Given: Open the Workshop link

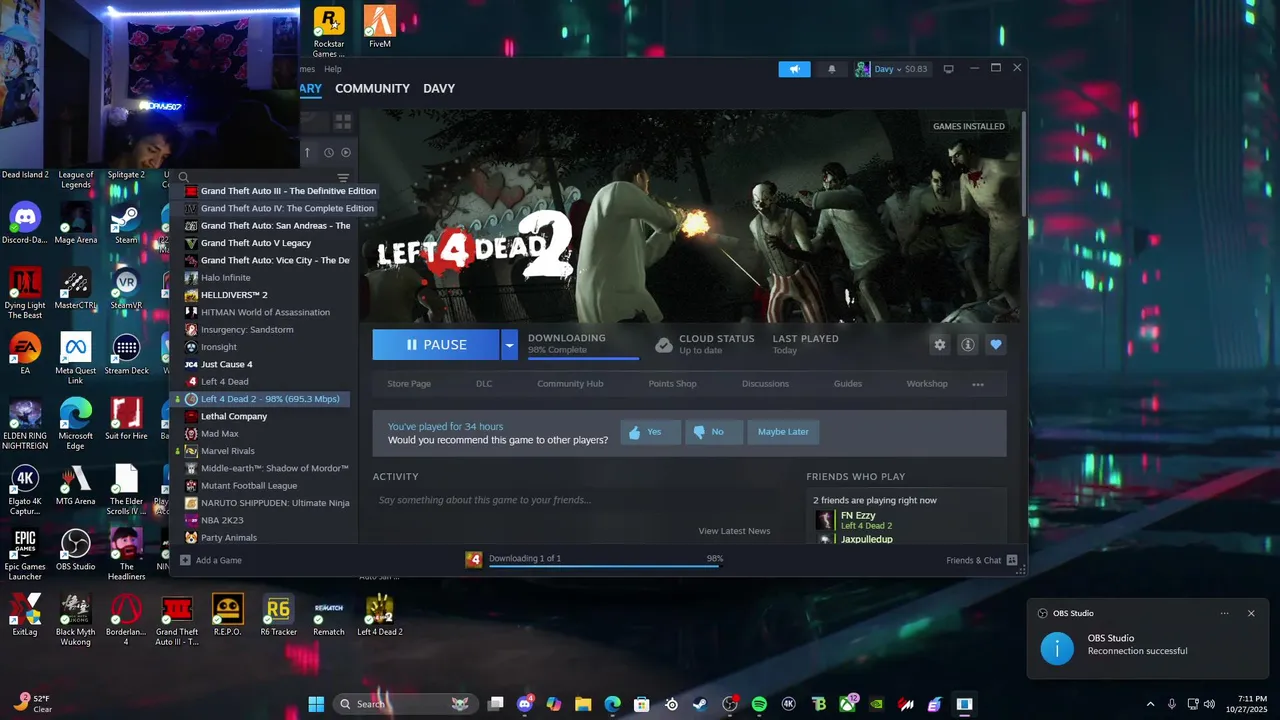Looking at the screenshot, I should [927, 384].
